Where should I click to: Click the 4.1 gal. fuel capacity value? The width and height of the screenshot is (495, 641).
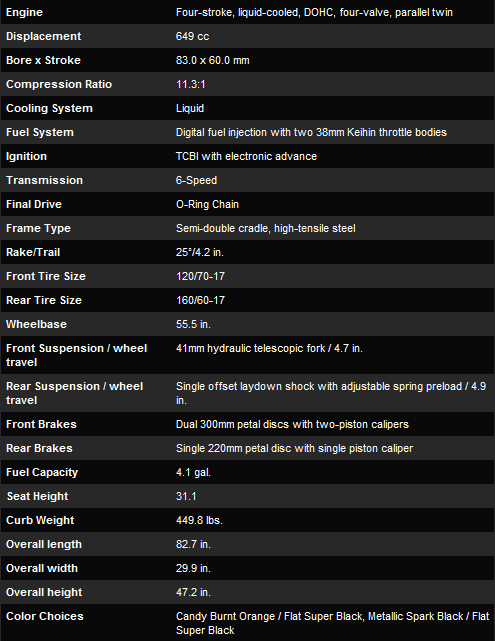click(x=193, y=473)
